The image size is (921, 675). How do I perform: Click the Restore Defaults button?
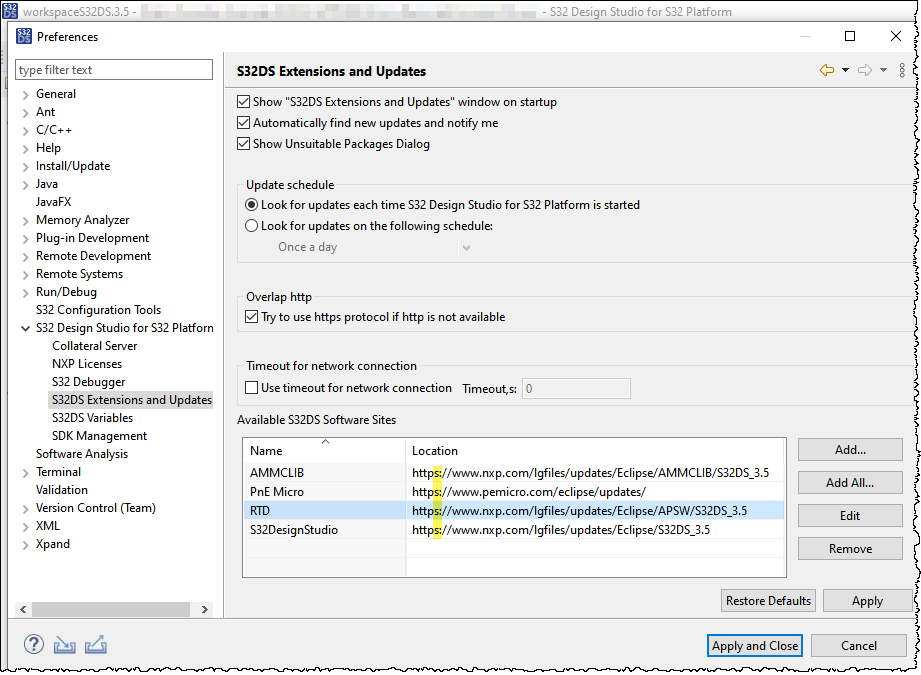(768, 601)
